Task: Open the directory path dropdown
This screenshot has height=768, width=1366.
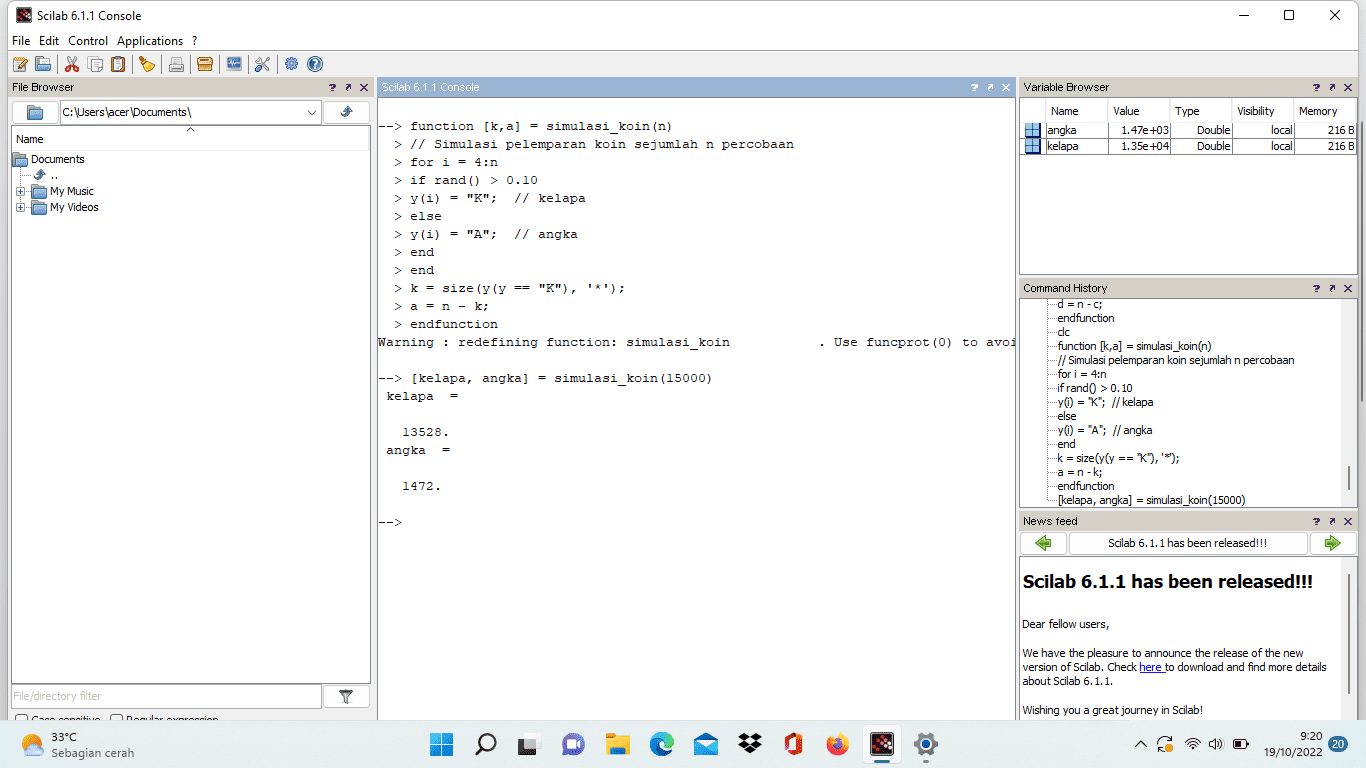Action: [x=312, y=112]
